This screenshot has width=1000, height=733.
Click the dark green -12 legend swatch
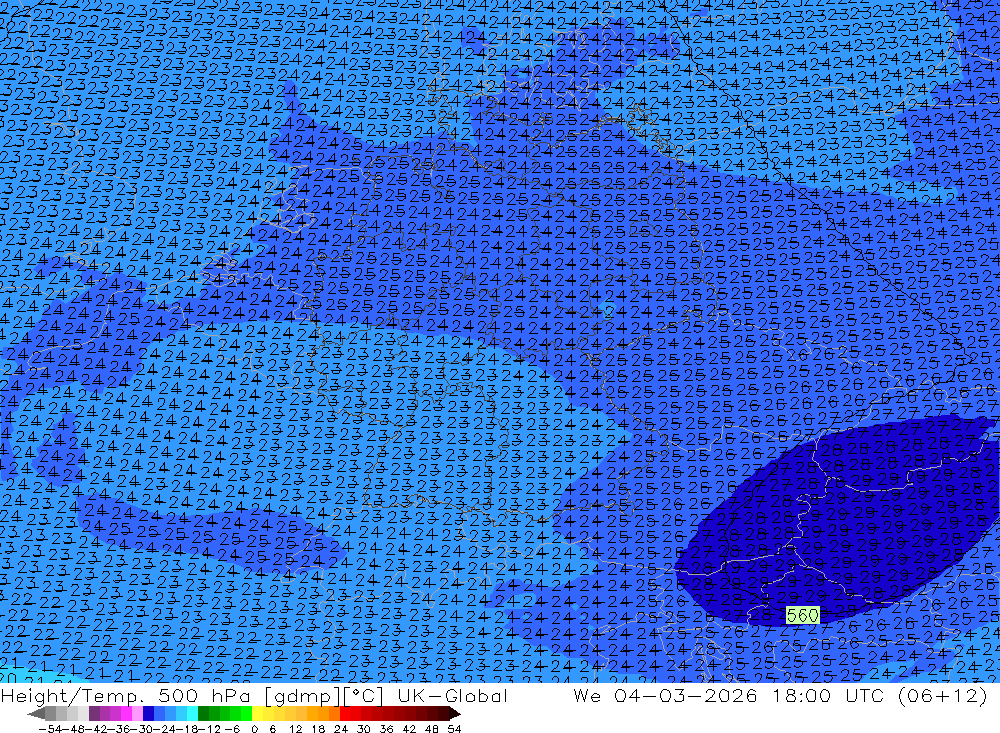[203, 713]
